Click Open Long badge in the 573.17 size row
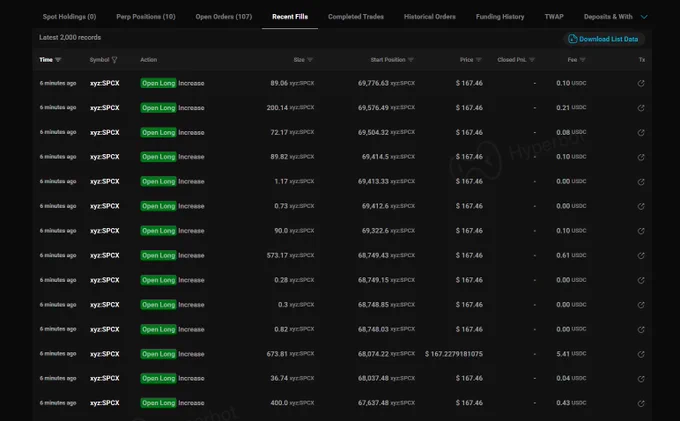This screenshot has height=421, width=680. 158,256
